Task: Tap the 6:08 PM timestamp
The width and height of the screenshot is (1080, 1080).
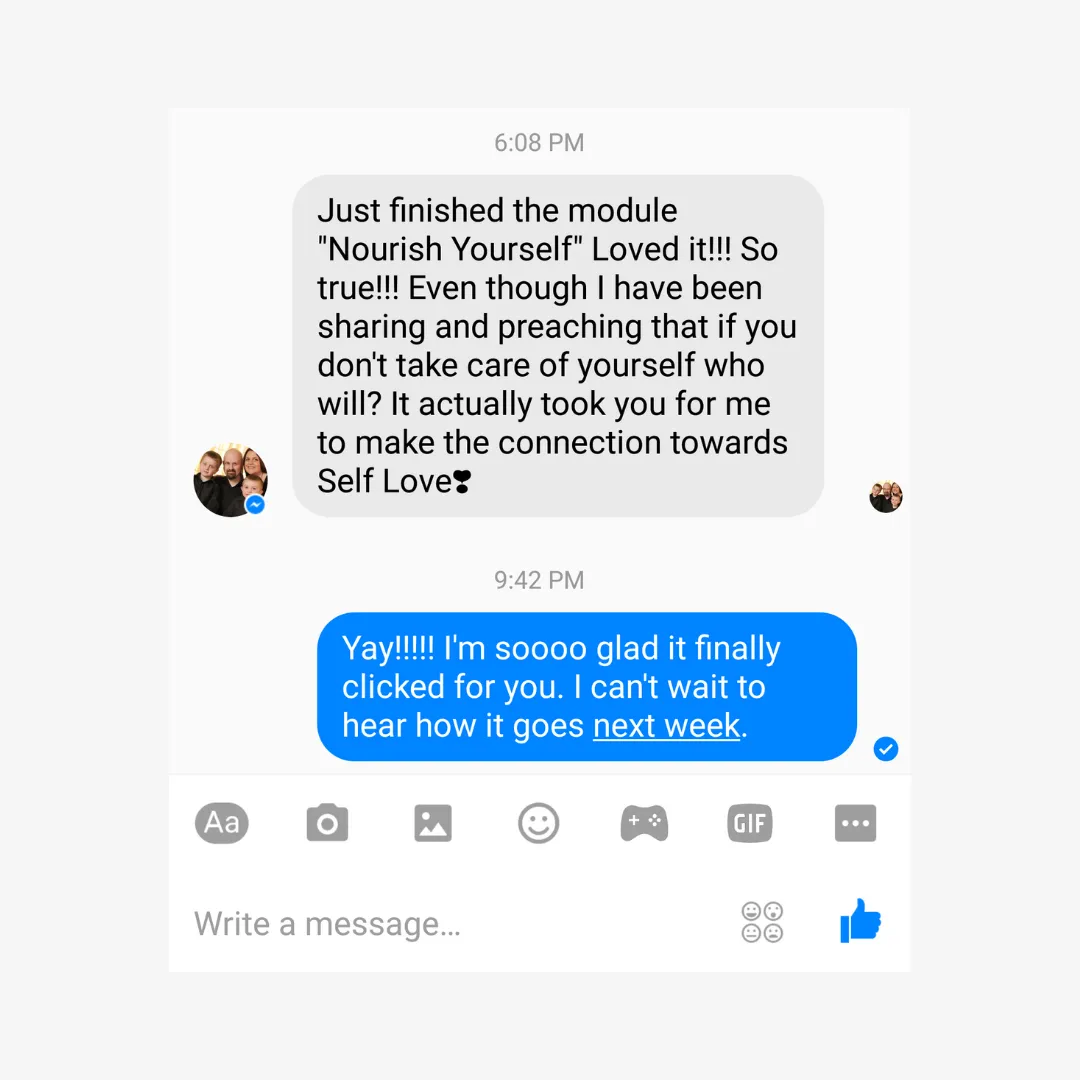Action: tap(539, 143)
